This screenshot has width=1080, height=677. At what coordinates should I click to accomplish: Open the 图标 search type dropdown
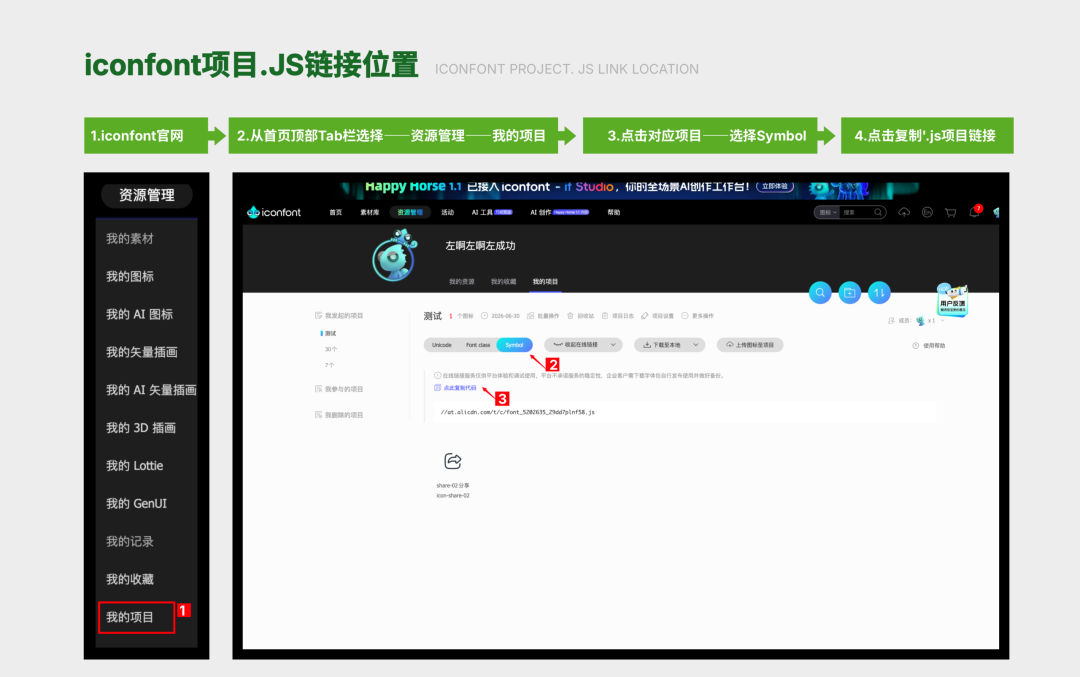pos(827,212)
